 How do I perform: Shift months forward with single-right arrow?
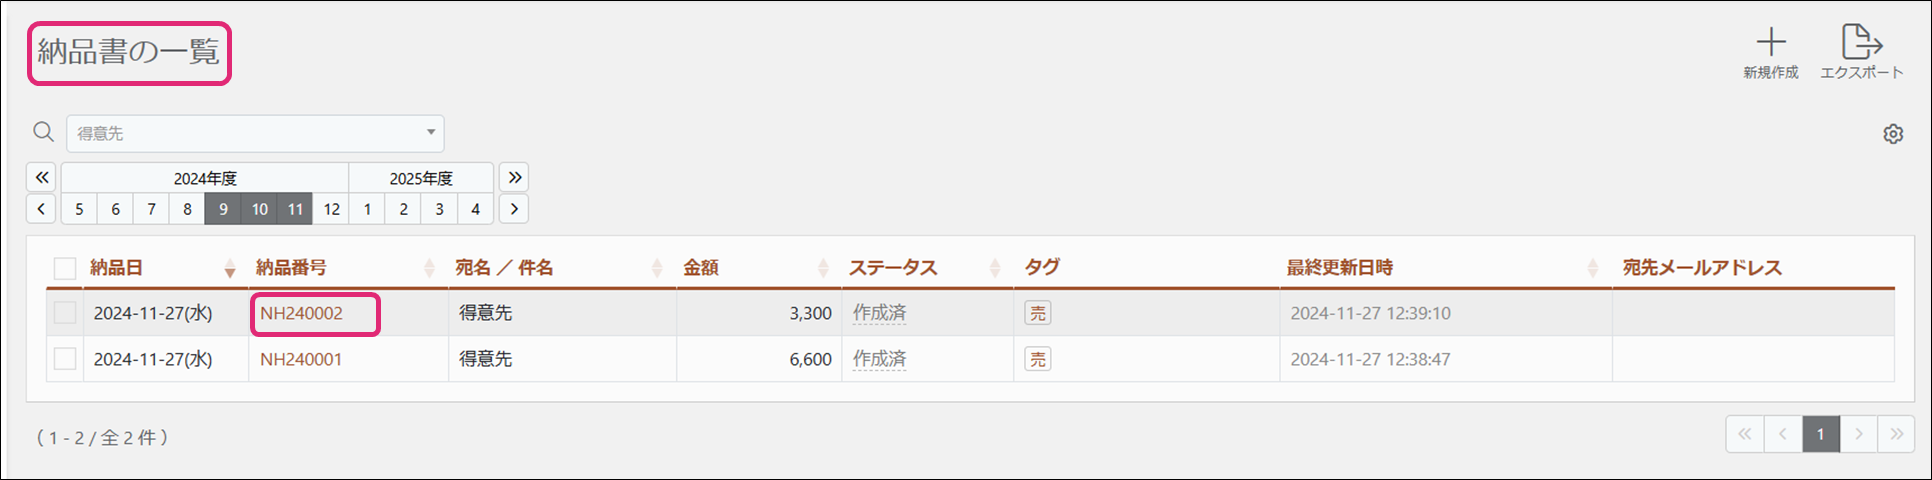click(x=514, y=209)
